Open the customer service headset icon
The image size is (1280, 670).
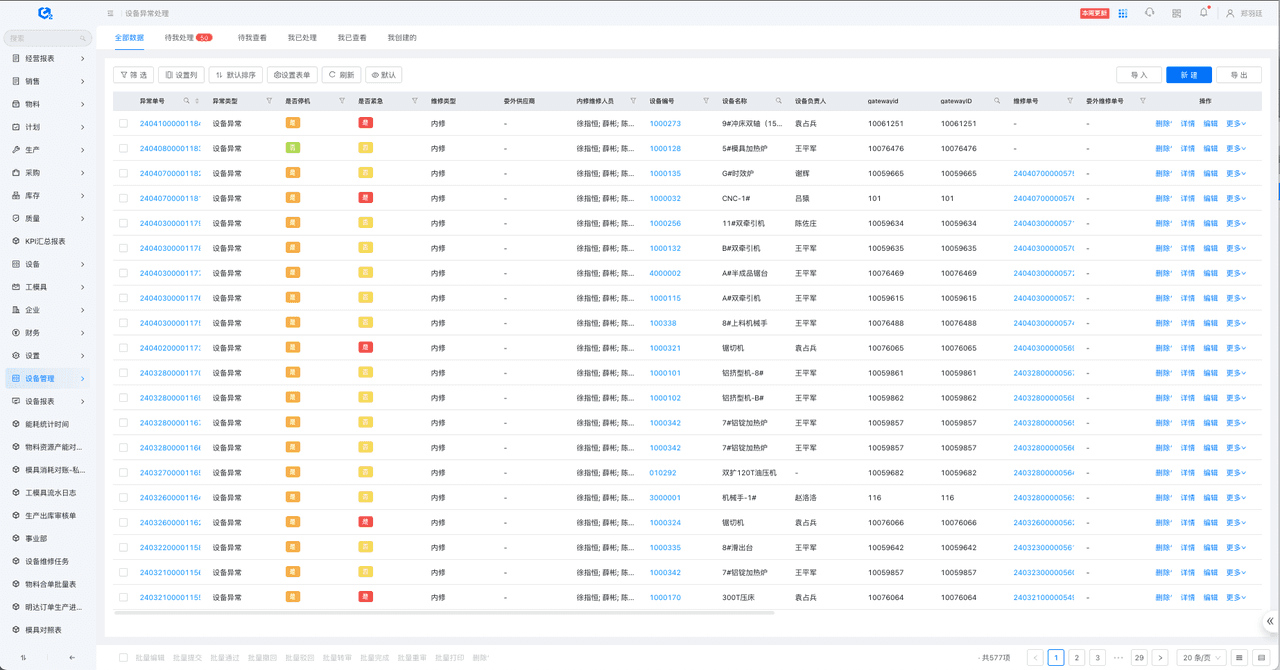tap(1149, 13)
